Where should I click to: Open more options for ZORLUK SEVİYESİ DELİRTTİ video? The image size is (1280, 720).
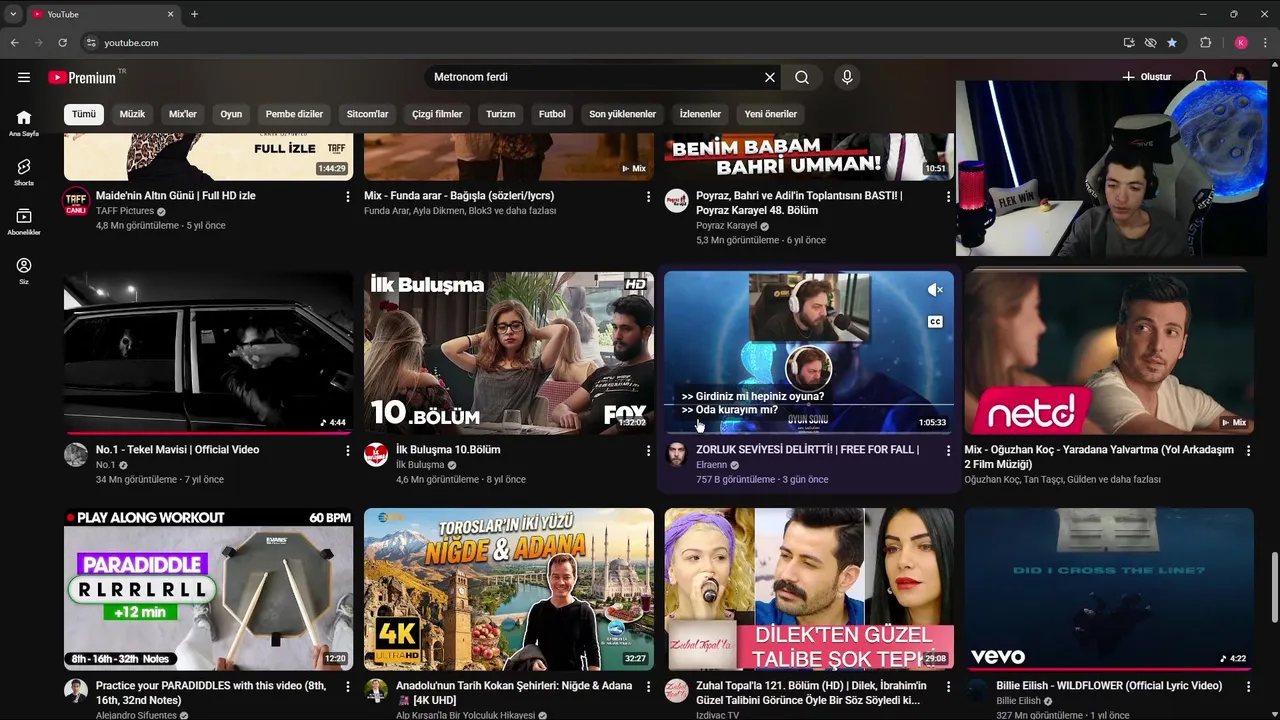click(x=948, y=451)
